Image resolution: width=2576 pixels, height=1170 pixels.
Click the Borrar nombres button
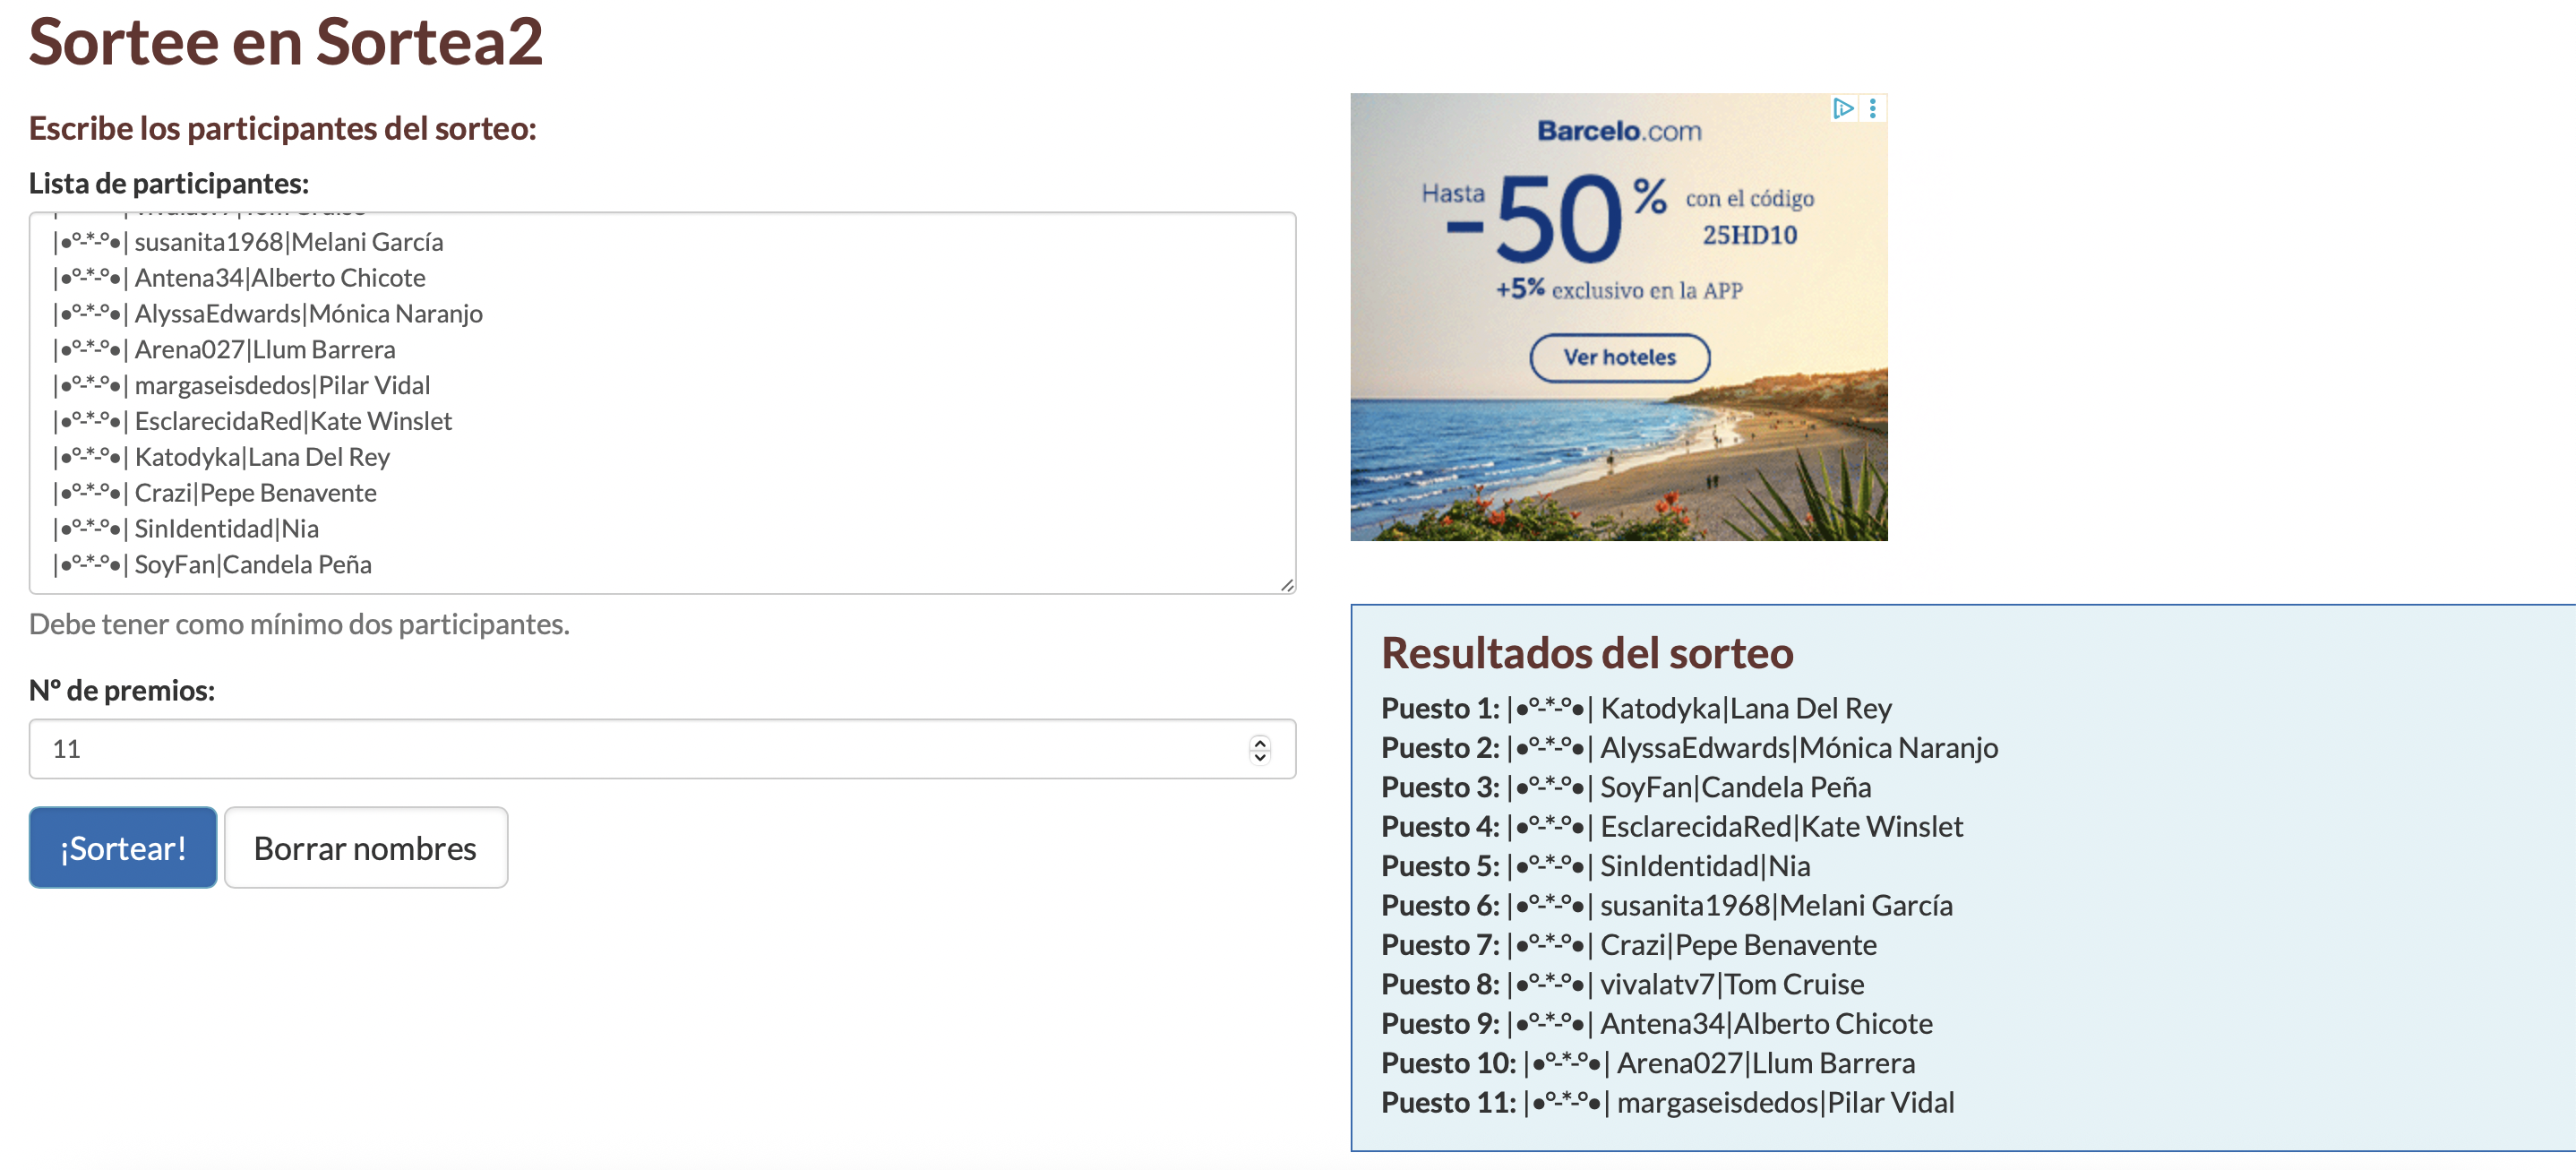pos(365,847)
